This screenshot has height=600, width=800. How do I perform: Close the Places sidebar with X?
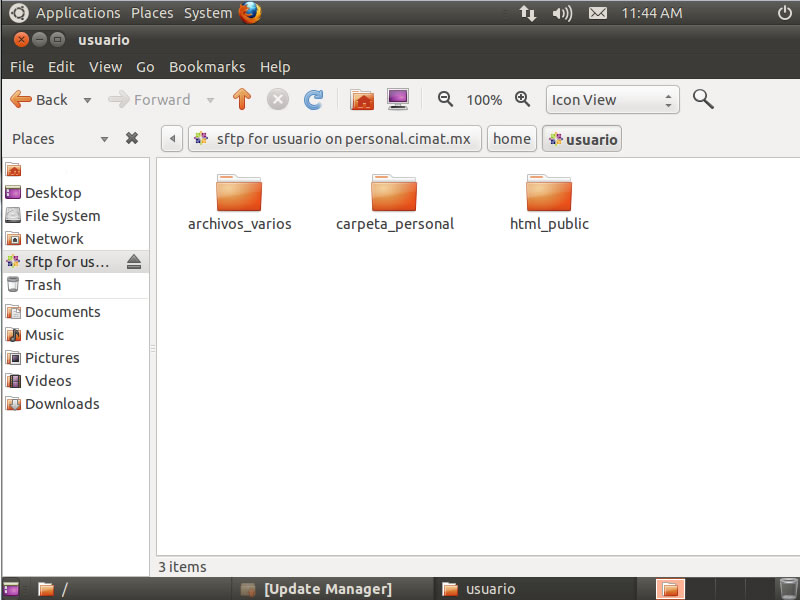(132, 138)
